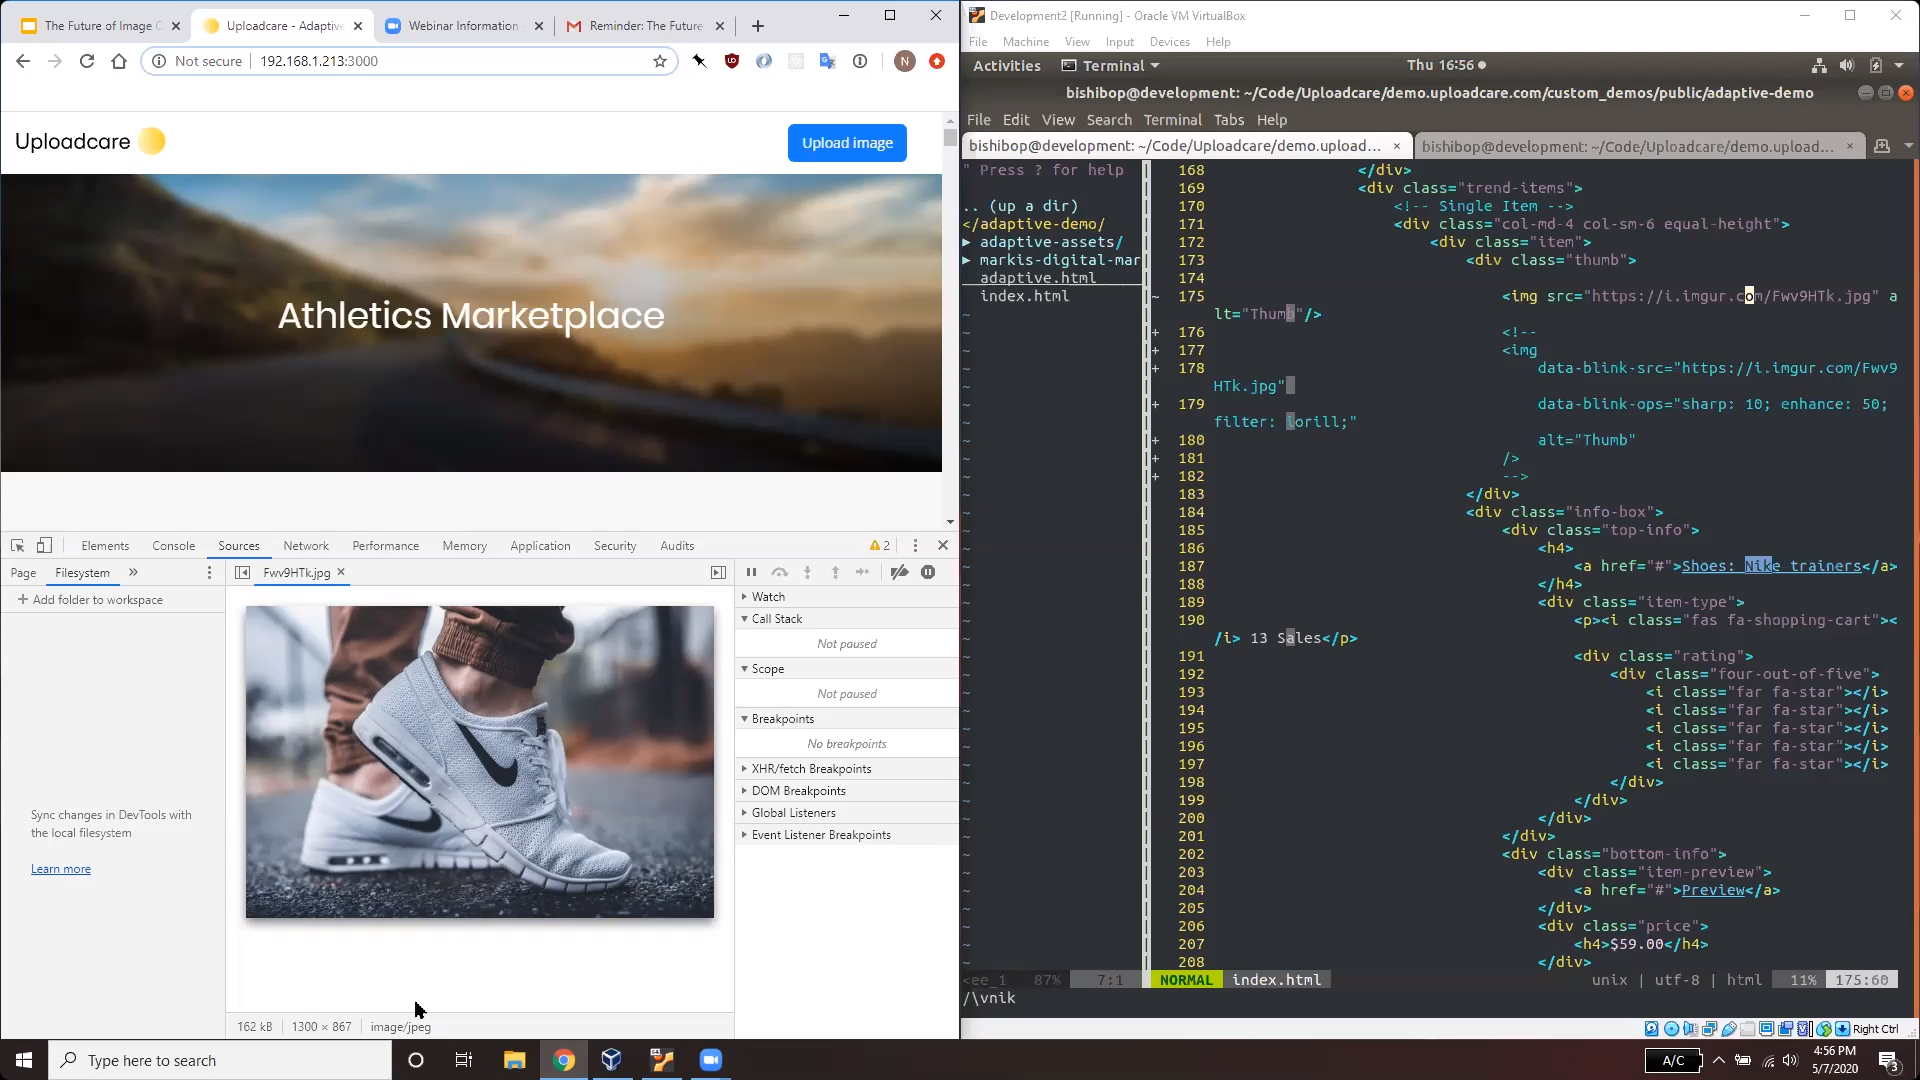Click the Upload image button
Image resolution: width=1920 pixels, height=1080 pixels.
(847, 142)
